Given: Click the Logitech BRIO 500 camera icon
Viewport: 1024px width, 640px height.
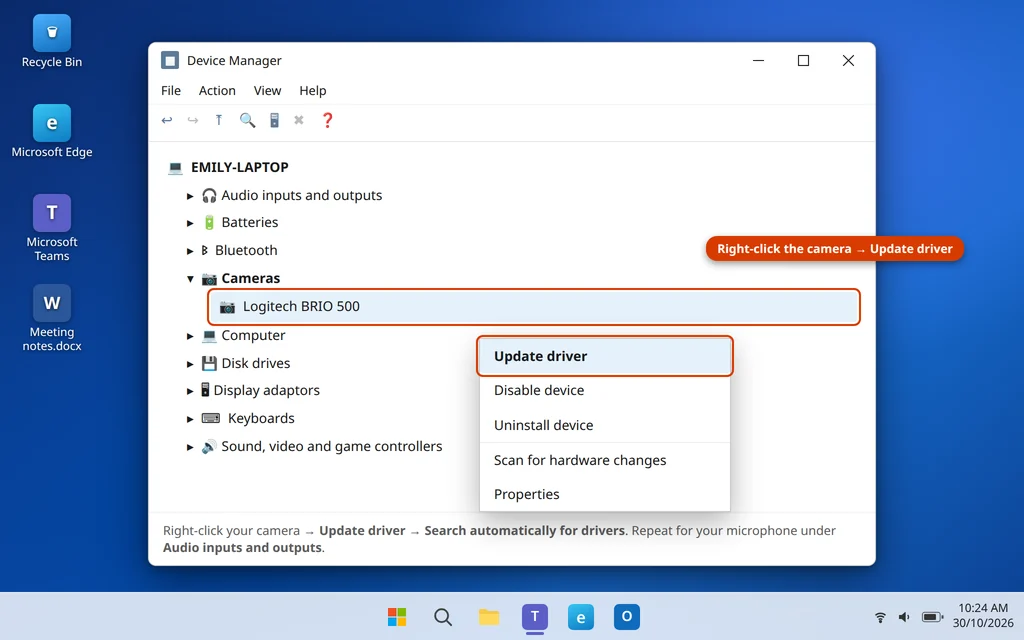Looking at the screenshot, I should 227,307.
